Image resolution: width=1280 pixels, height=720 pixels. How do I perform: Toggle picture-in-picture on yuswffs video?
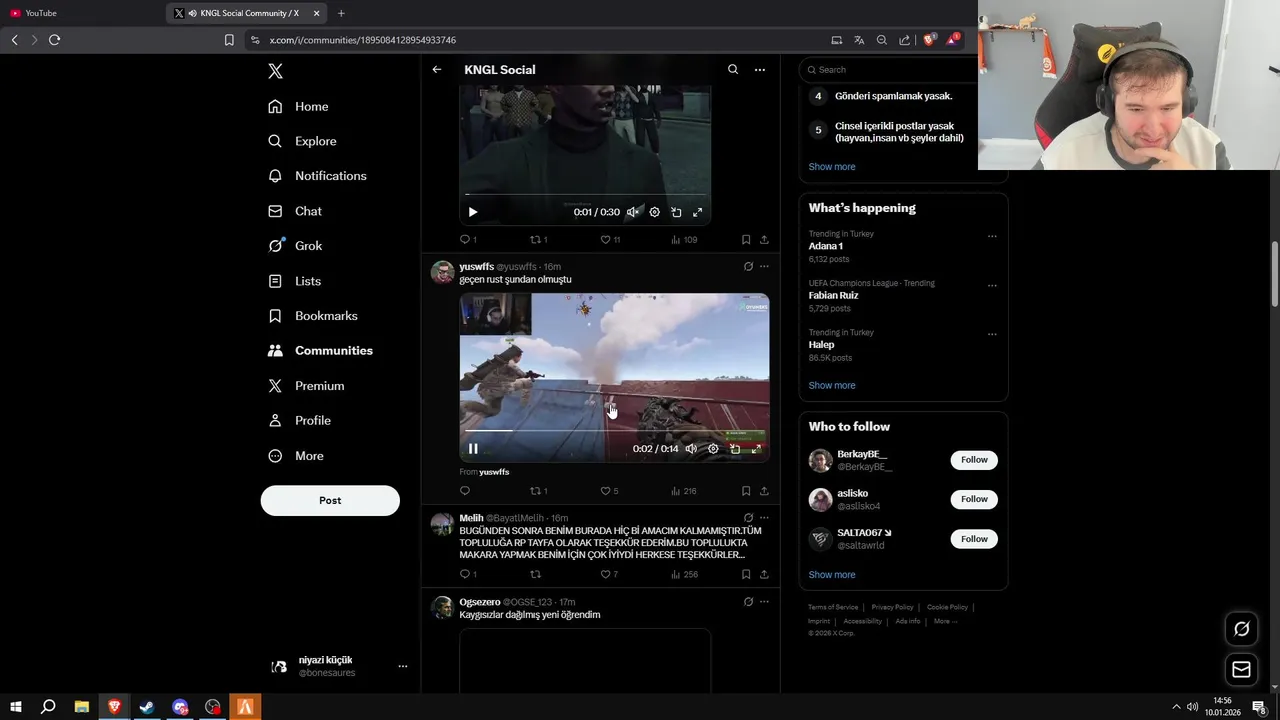tap(735, 449)
